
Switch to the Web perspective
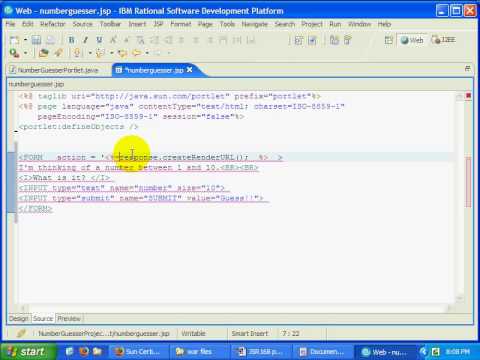point(412,40)
